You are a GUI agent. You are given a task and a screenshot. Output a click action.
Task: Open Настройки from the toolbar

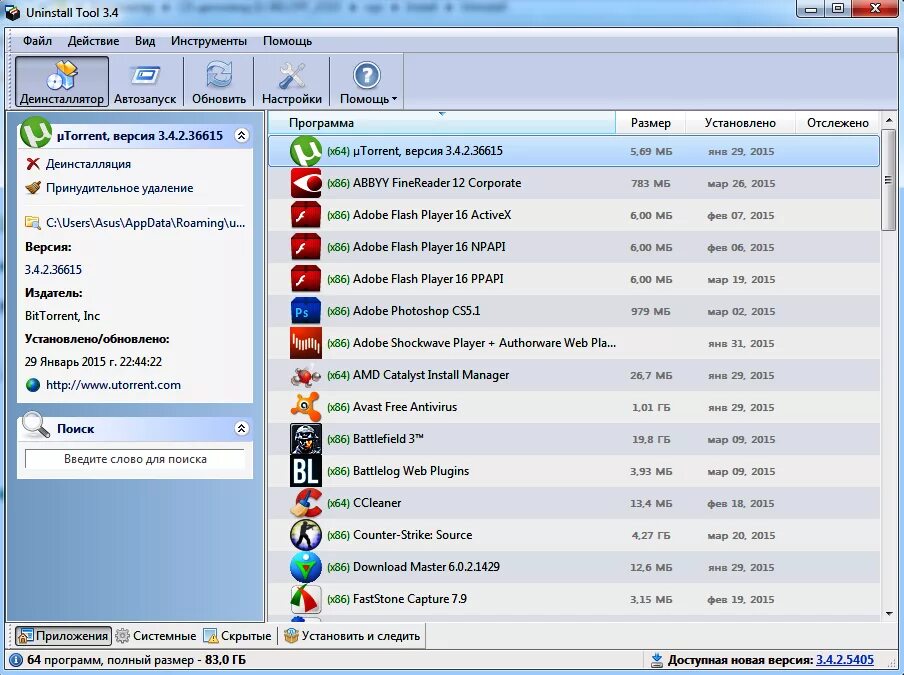click(292, 82)
